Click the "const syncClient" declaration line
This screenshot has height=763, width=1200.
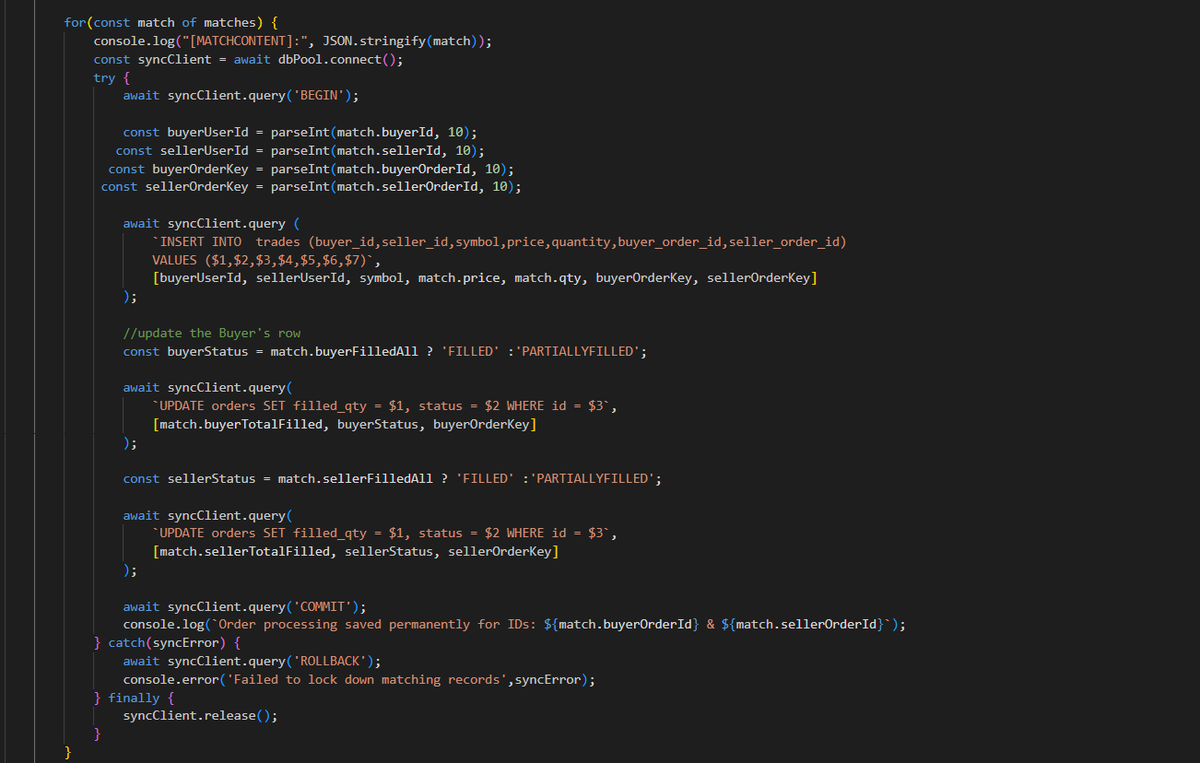(x=248, y=59)
